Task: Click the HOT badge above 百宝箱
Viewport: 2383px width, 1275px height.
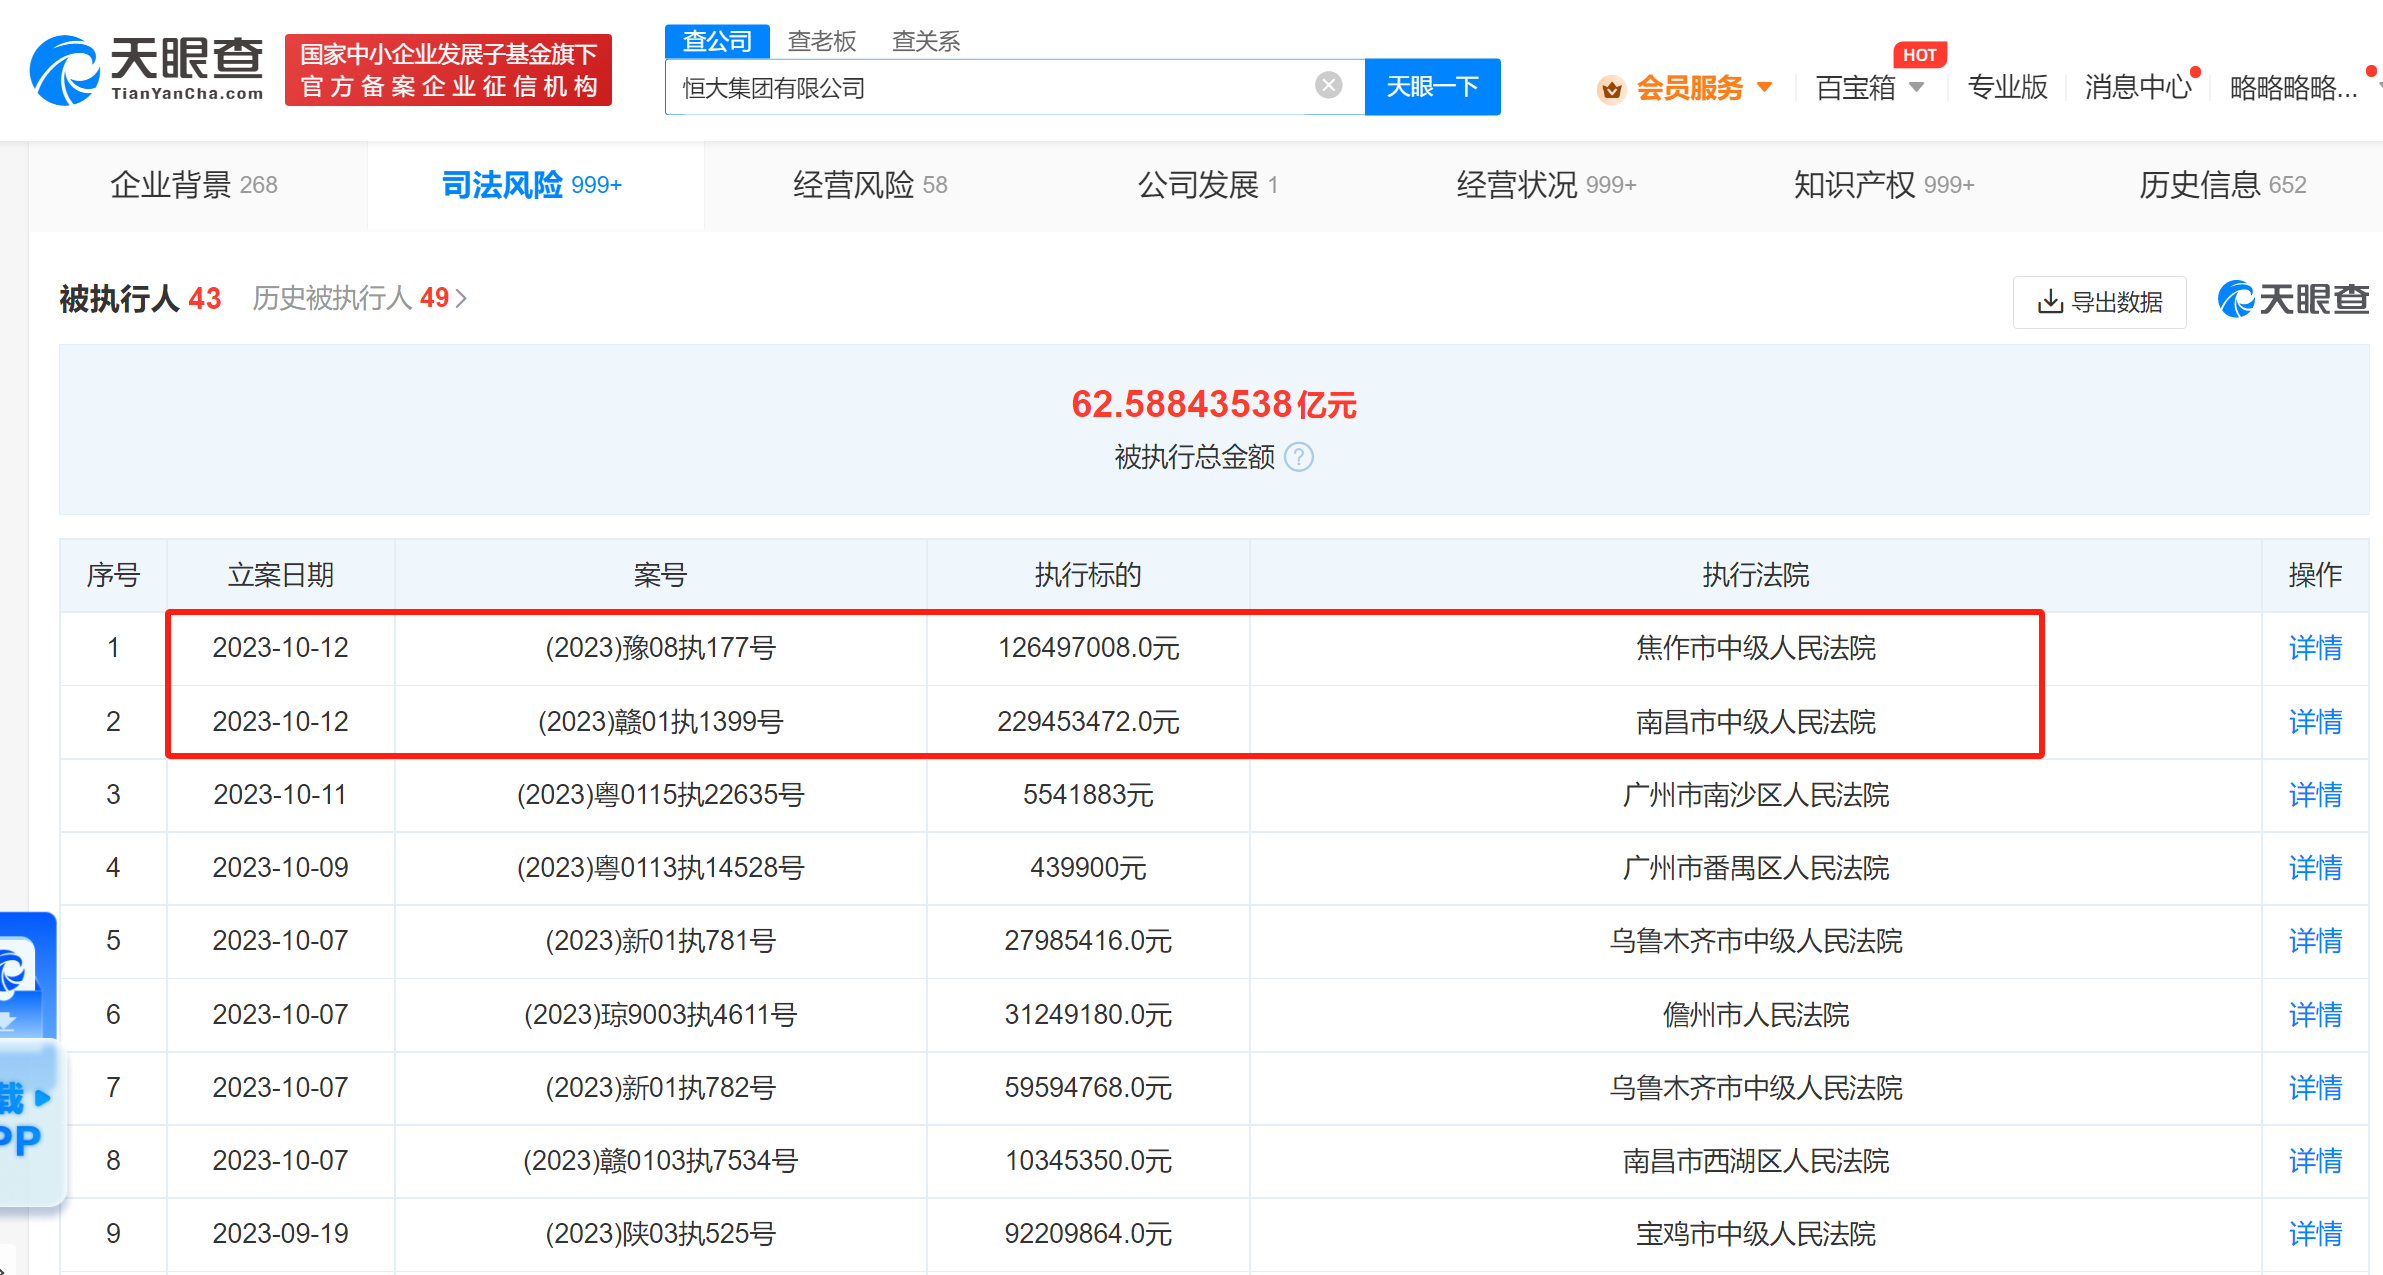Action: pos(1919,55)
